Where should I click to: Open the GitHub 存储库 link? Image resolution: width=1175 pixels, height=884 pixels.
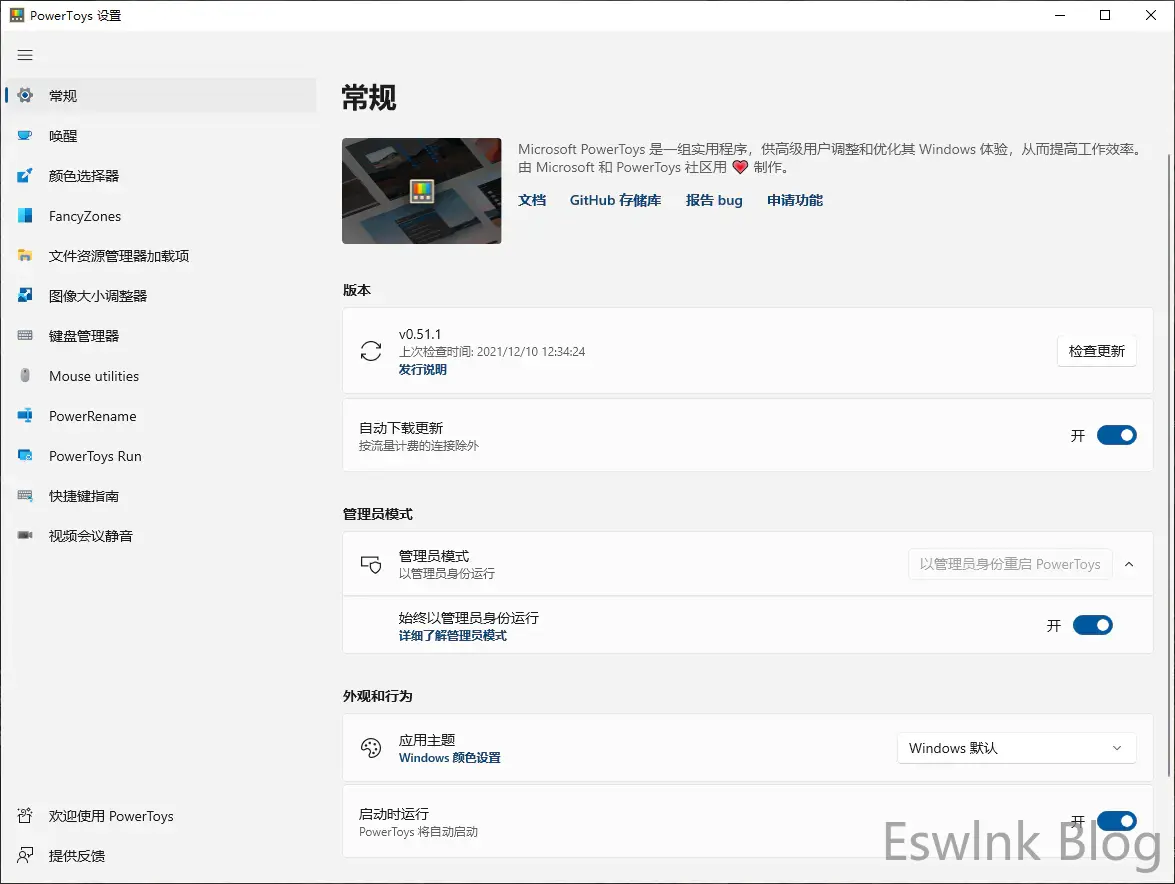coord(615,200)
